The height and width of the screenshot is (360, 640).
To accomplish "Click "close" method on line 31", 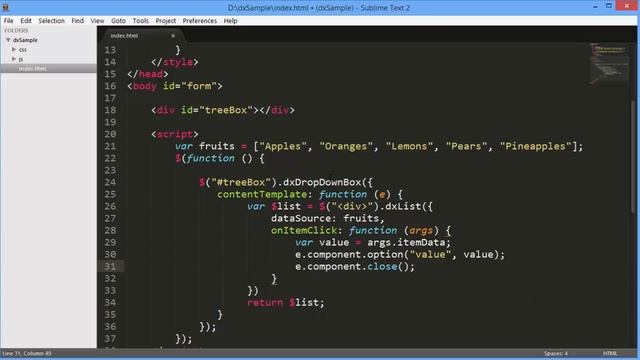I will (382, 267).
